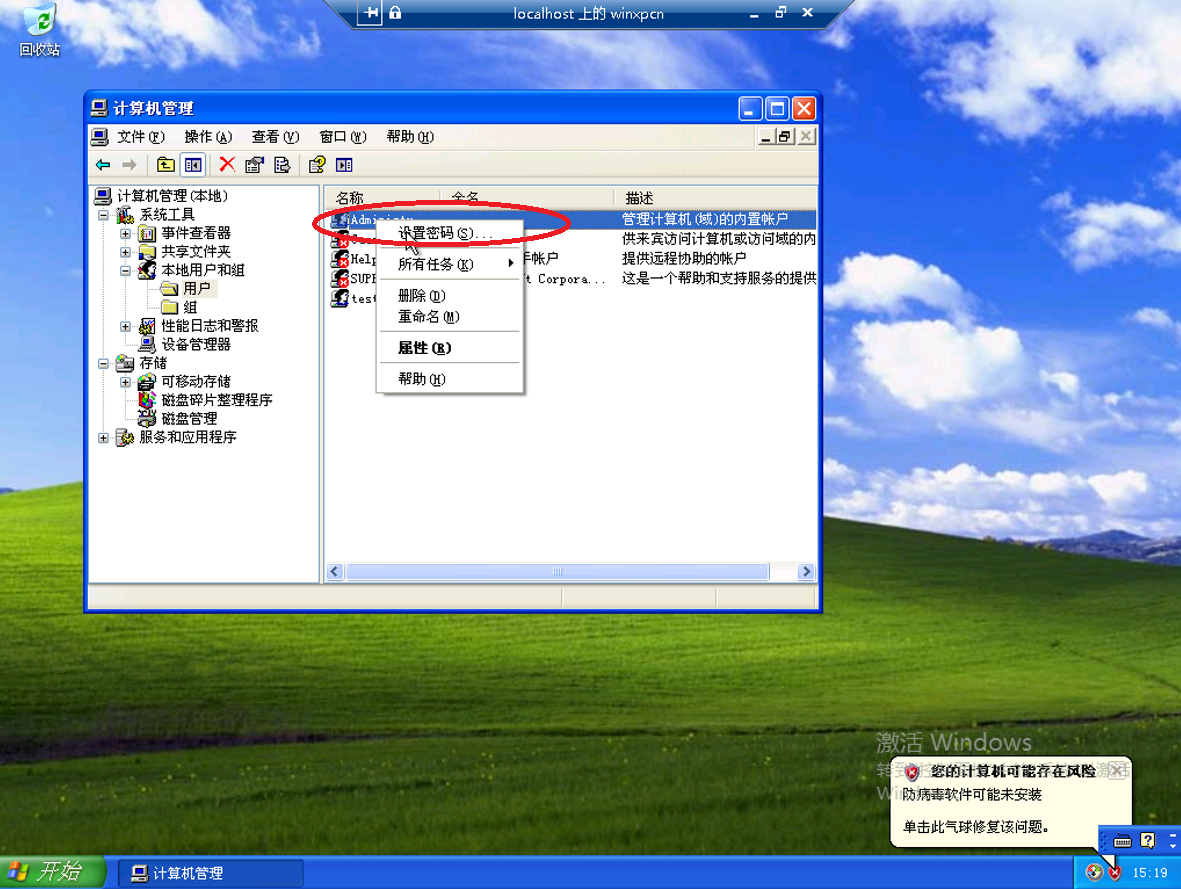Select 性能日志和警报 tree node
This screenshot has height=889, width=1181.
[209, 325]
